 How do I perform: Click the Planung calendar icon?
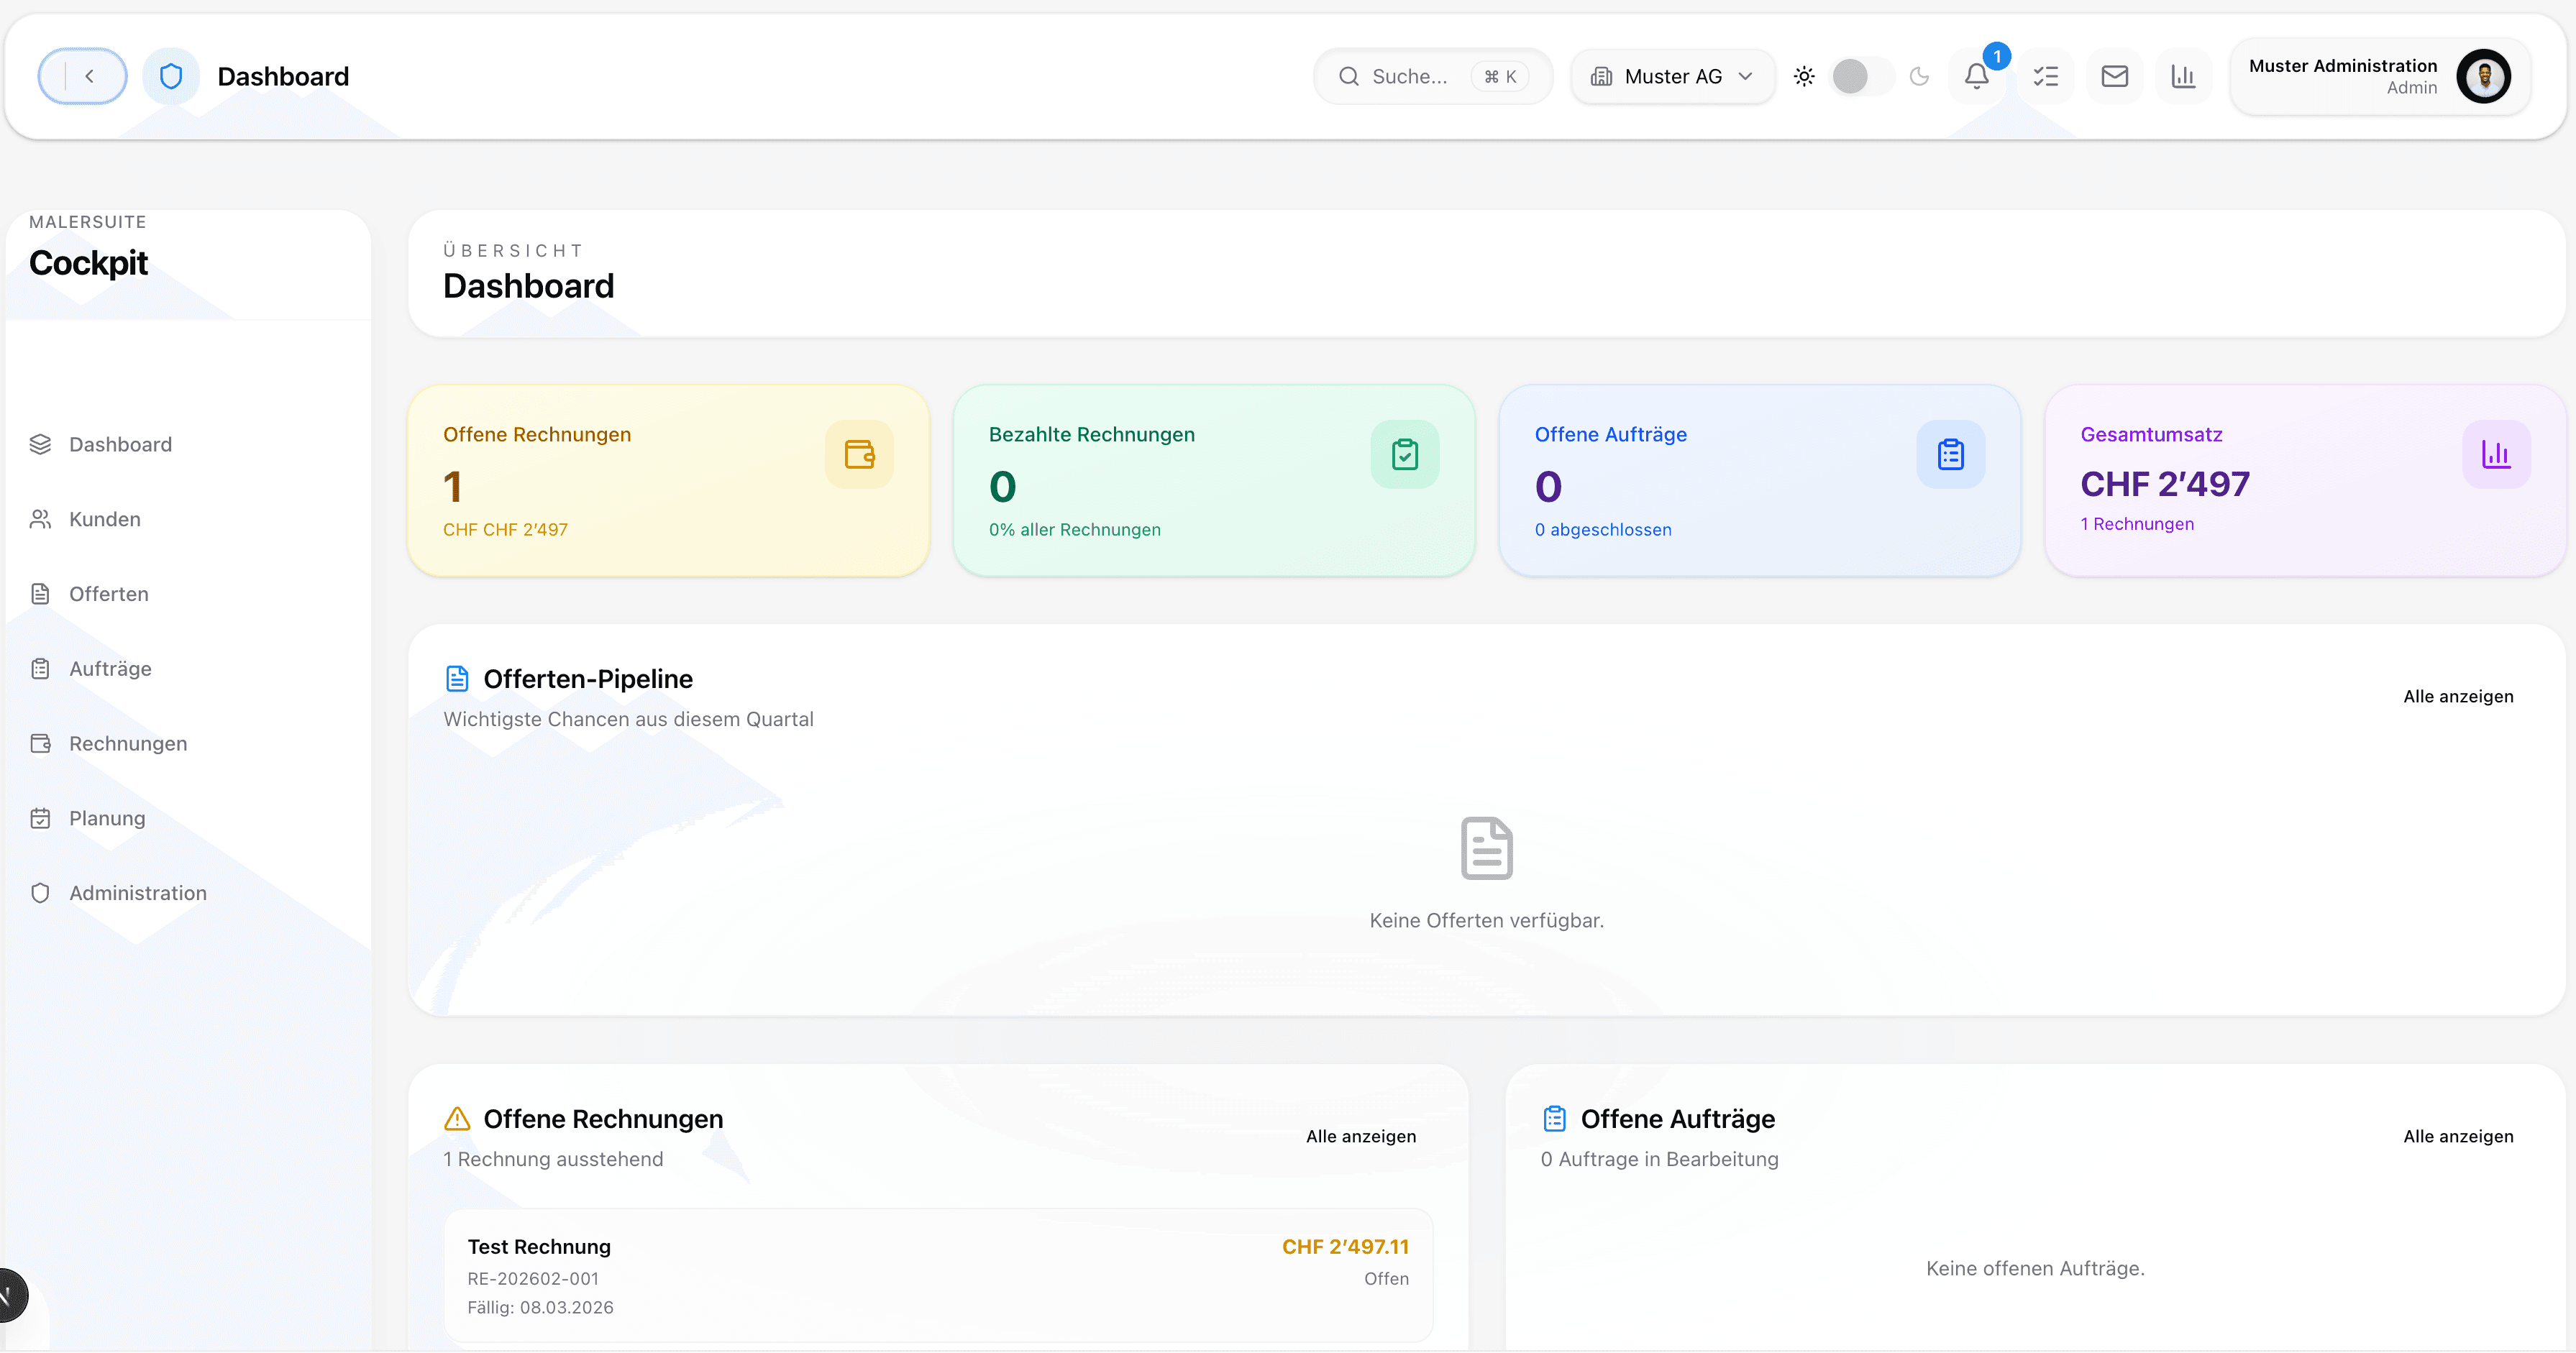(x=40, y=818)
